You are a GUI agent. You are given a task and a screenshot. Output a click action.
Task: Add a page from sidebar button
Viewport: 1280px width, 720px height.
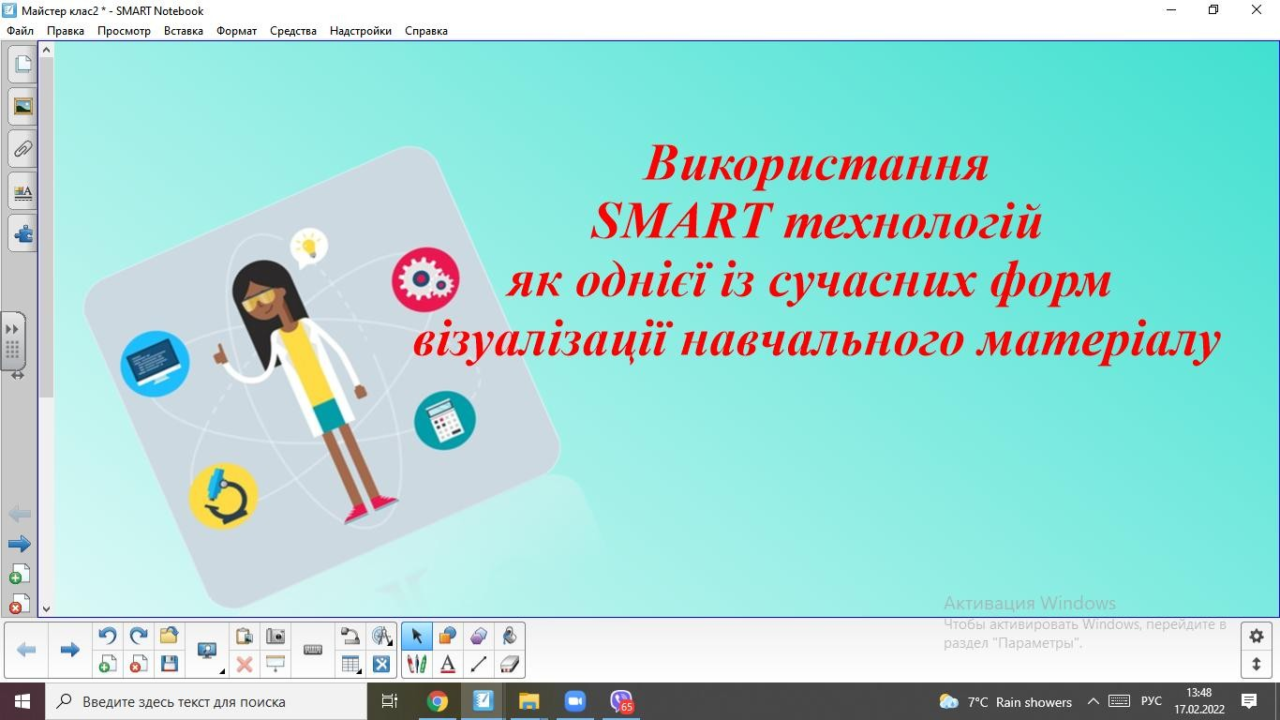point(19,574)
